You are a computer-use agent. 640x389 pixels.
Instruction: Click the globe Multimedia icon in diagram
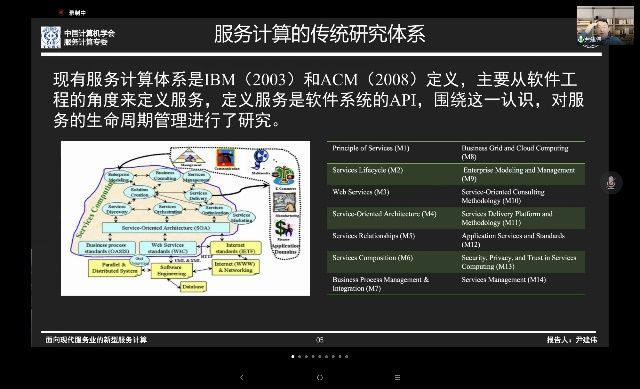260,159
